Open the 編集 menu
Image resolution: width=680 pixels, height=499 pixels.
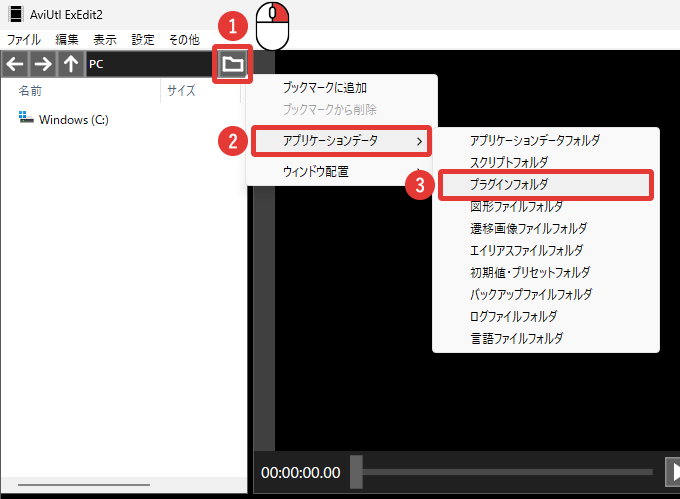coord(67,40)
